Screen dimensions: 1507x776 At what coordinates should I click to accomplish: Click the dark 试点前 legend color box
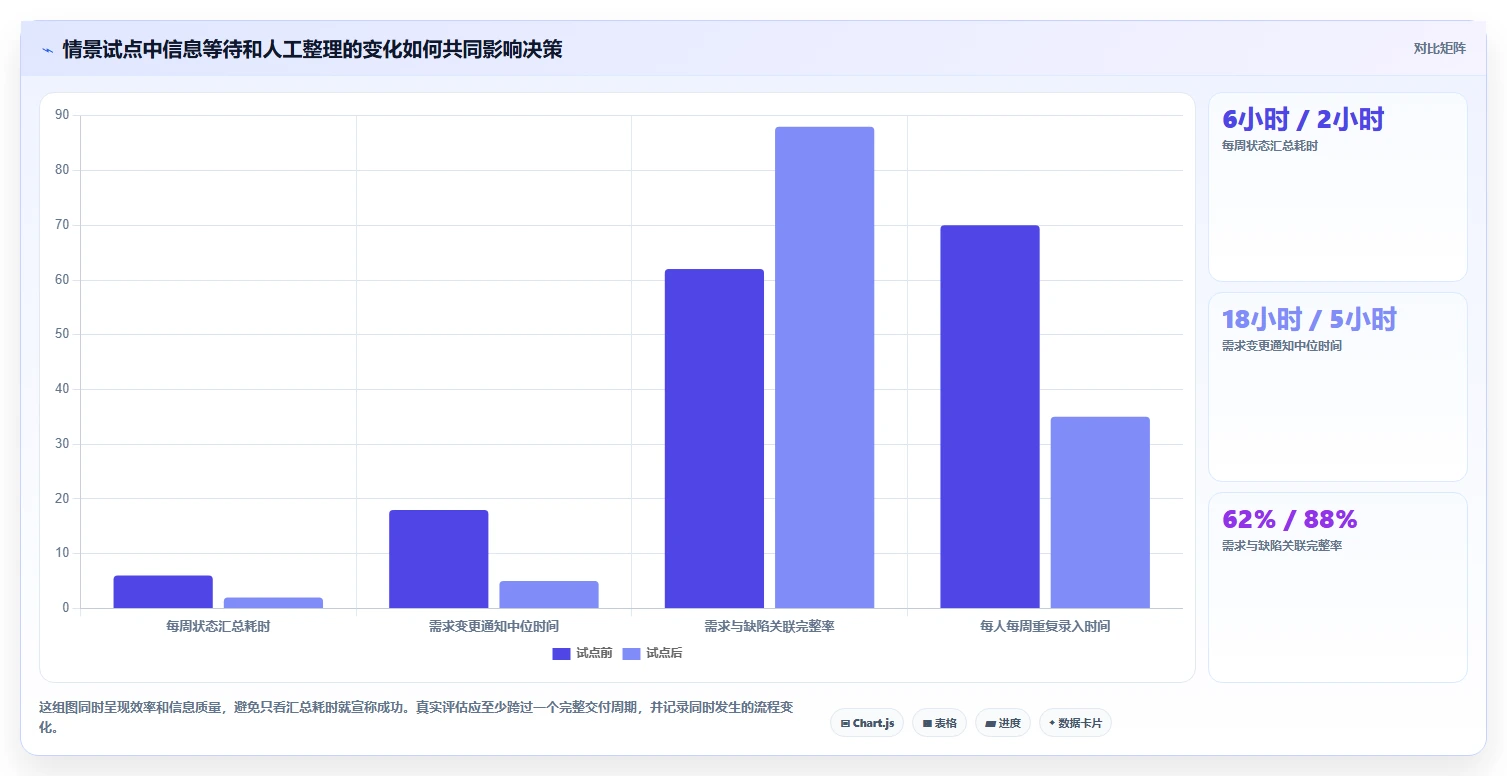[561, 653]
